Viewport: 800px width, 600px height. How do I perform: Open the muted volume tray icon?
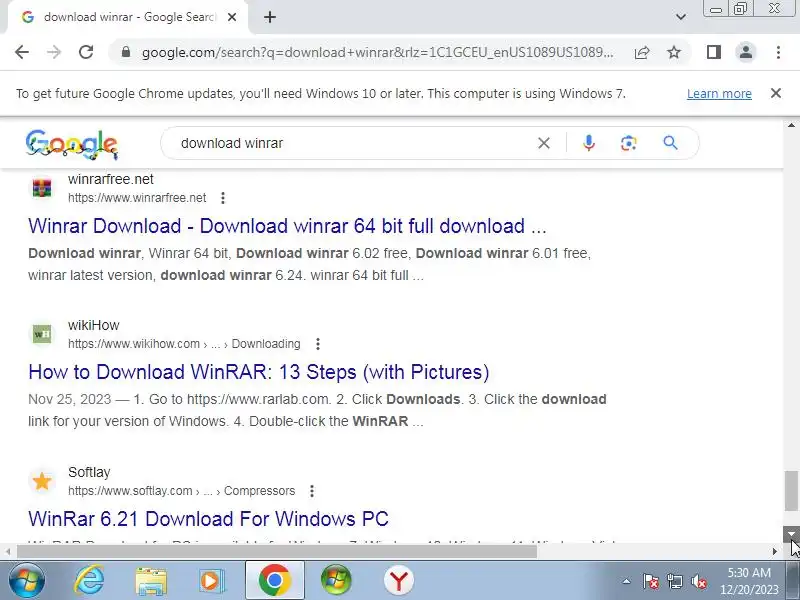698,581
